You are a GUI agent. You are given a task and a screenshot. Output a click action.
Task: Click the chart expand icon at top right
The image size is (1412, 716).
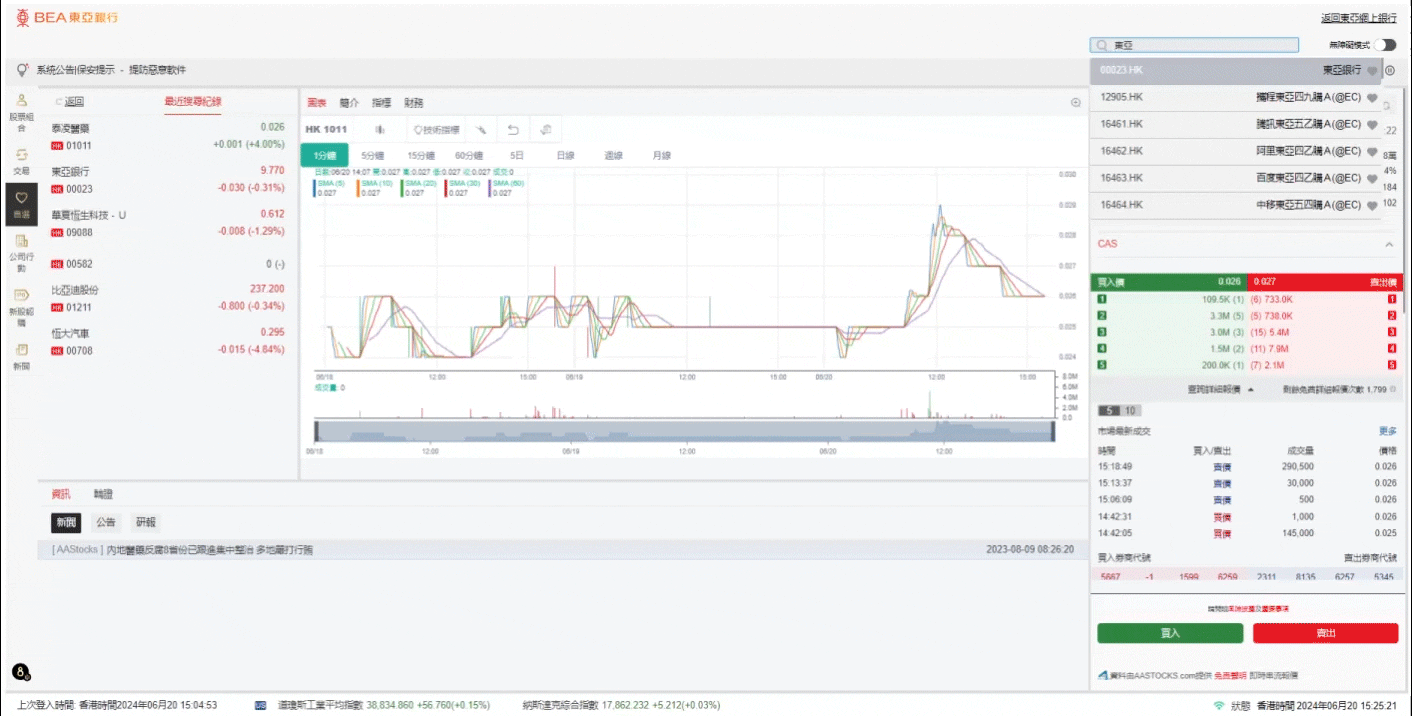1076,102
